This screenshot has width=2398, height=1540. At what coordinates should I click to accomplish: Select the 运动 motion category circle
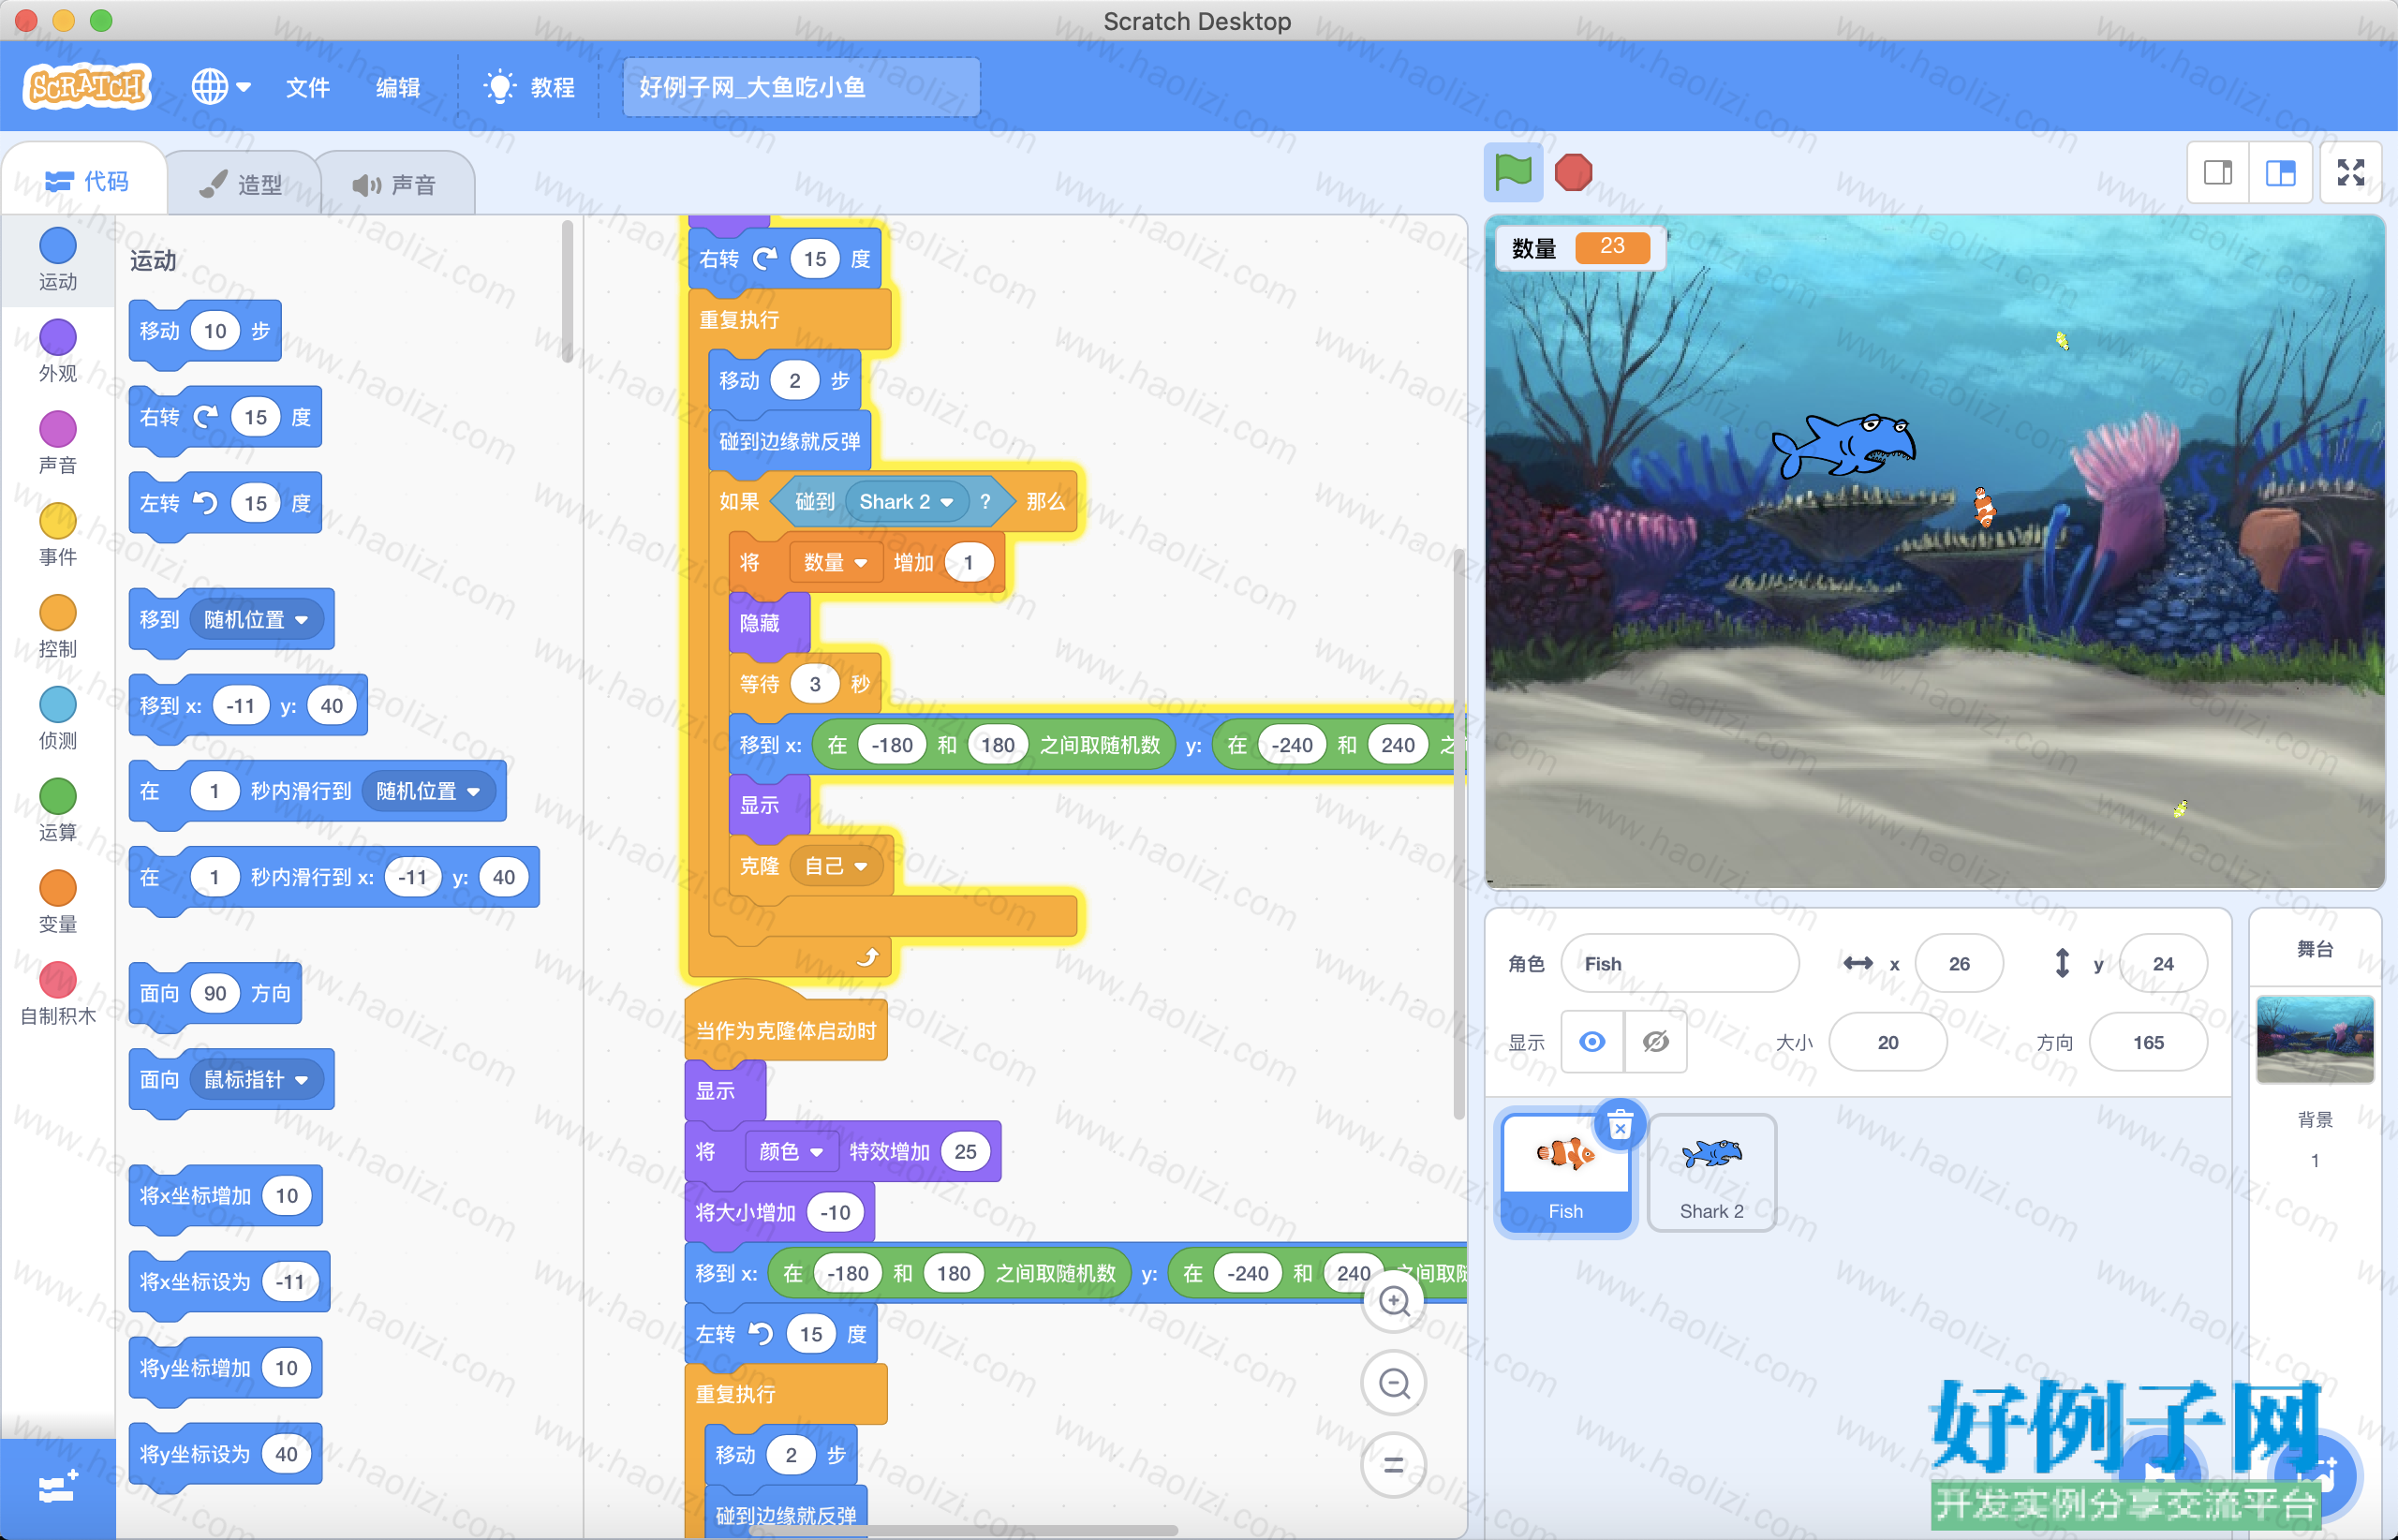(58, 246)
